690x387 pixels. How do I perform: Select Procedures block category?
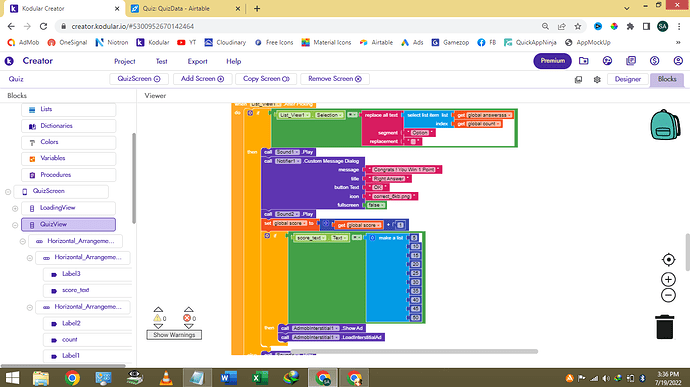[x=69, y=175]
